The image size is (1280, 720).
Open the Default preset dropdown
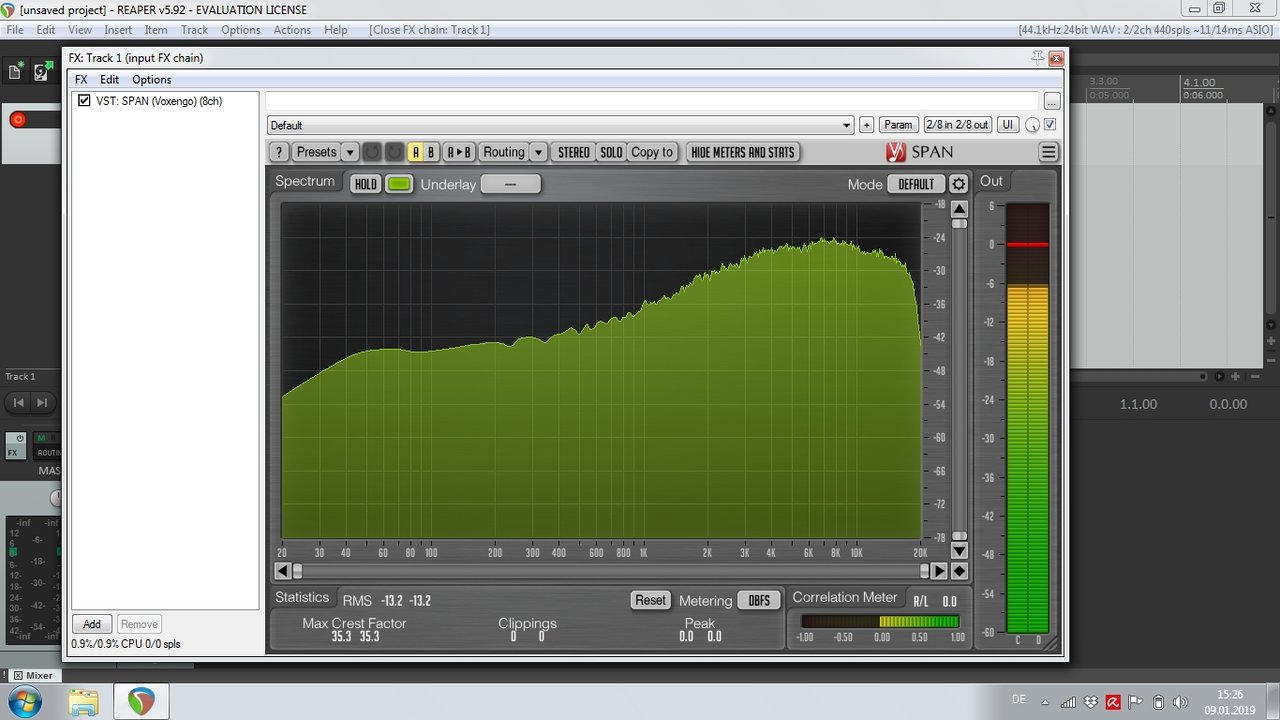pos(560,125)
